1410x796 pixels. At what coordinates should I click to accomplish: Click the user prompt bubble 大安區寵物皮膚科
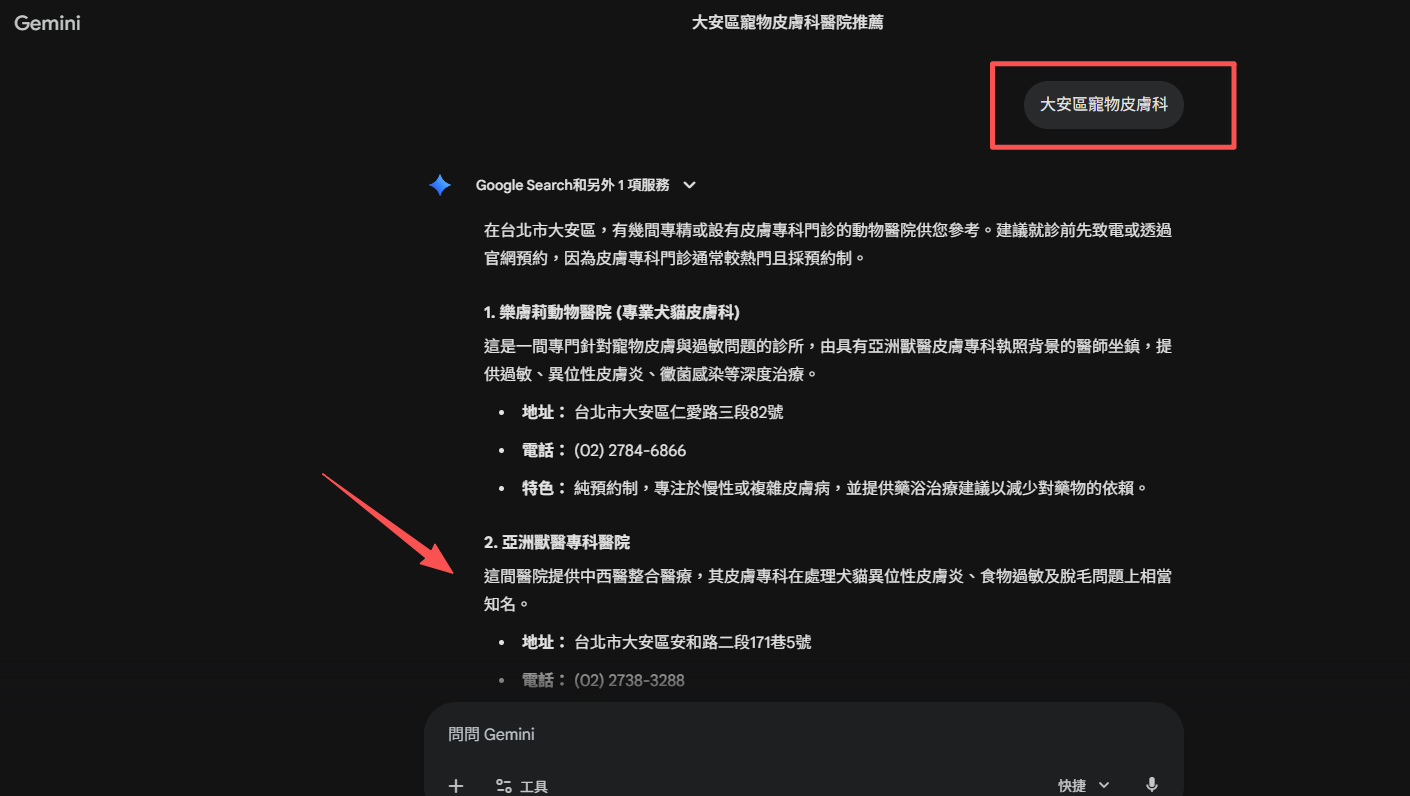coord(1104,104)
